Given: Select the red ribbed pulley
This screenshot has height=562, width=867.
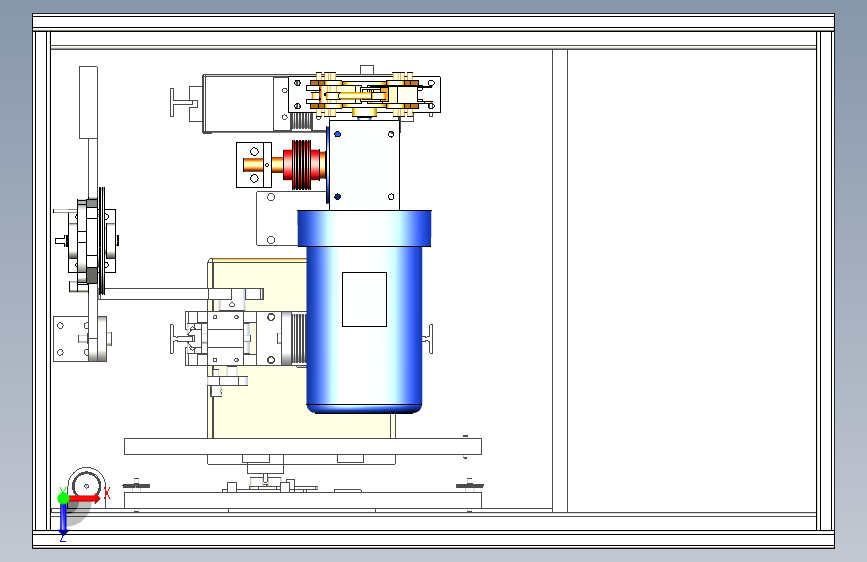Looking at the screenshot, I should pos(303,165).
